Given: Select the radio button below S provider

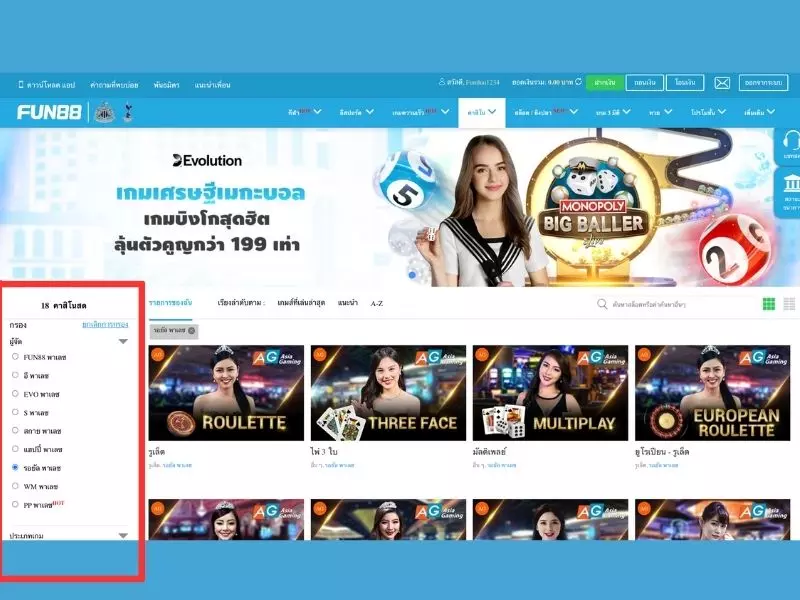Looking at the screenshot, I should (x=15, y=431).
